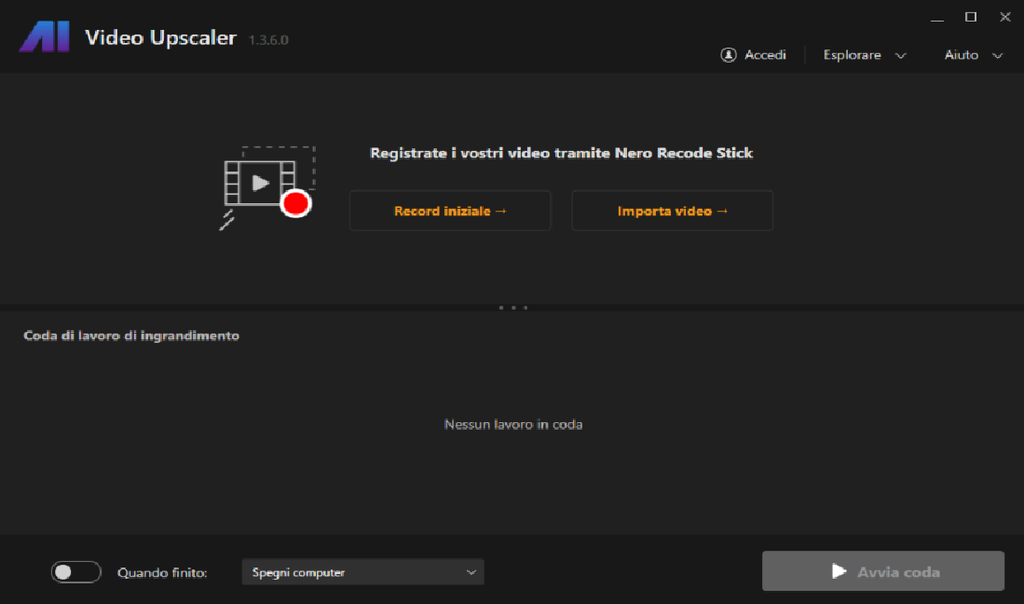Click the AI Video Upscaler logo
This screenshot has width=1024, height=604.
[44, 37]
